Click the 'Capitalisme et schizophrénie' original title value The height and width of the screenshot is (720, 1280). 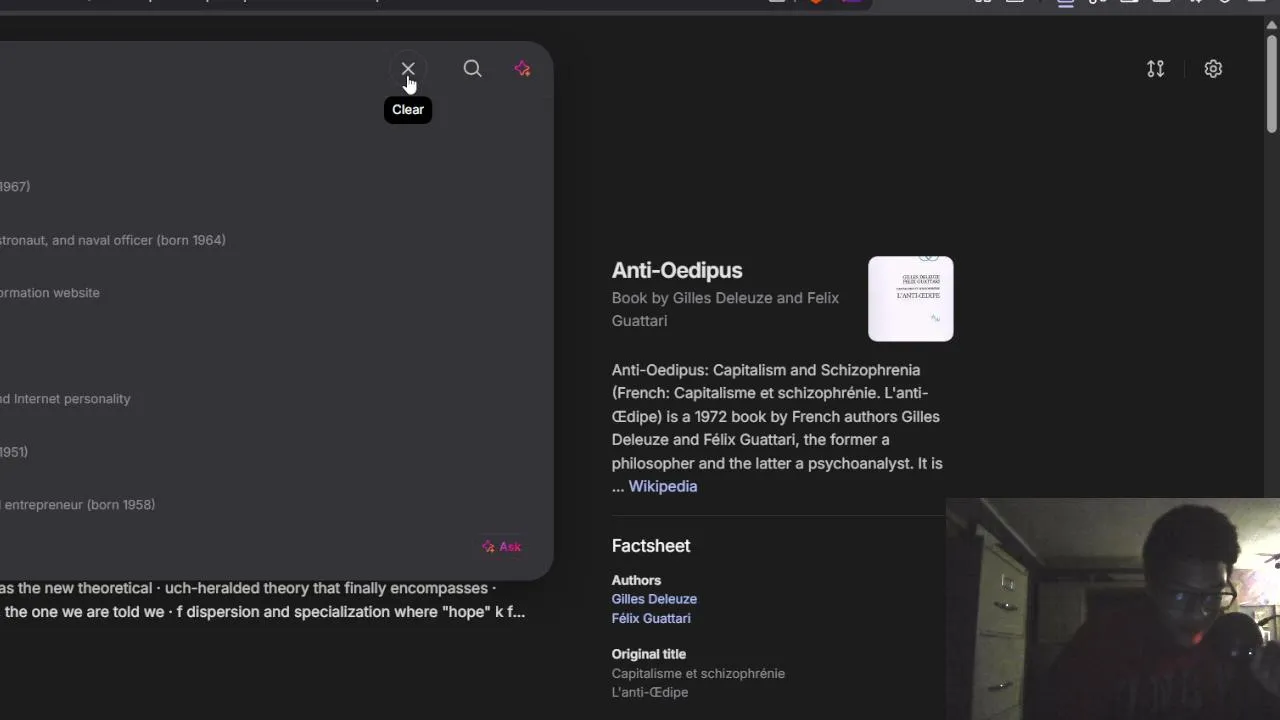pyautogui.click(x=698, y=674)
